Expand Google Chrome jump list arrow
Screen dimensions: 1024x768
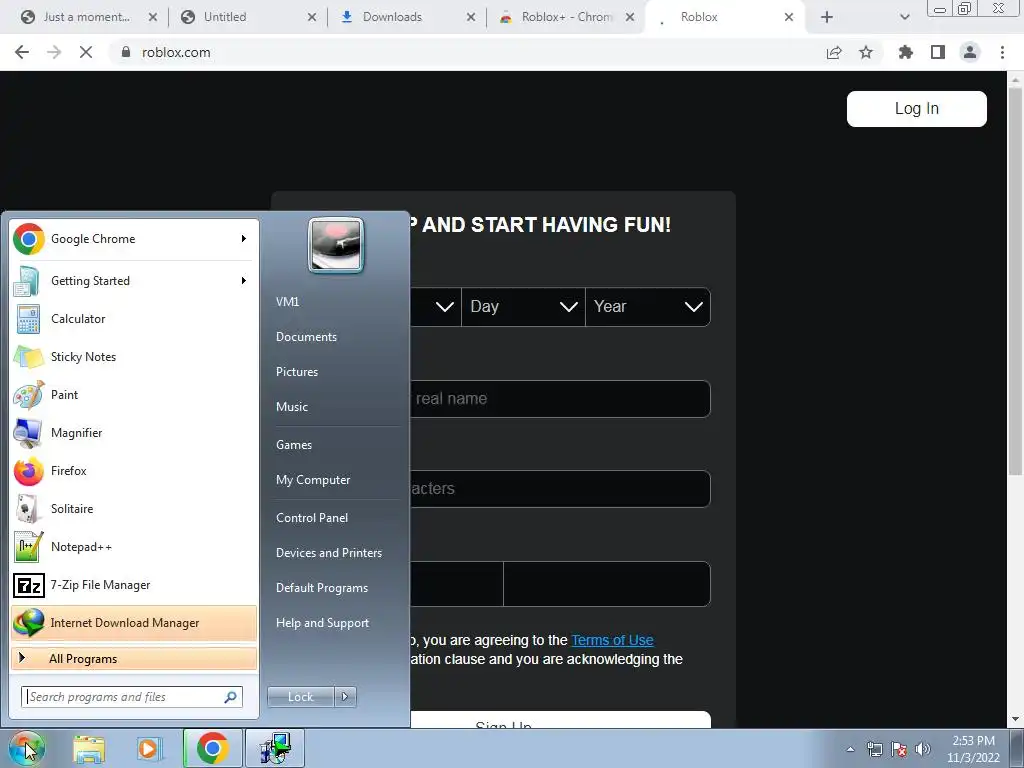click(x=244, y=239)
